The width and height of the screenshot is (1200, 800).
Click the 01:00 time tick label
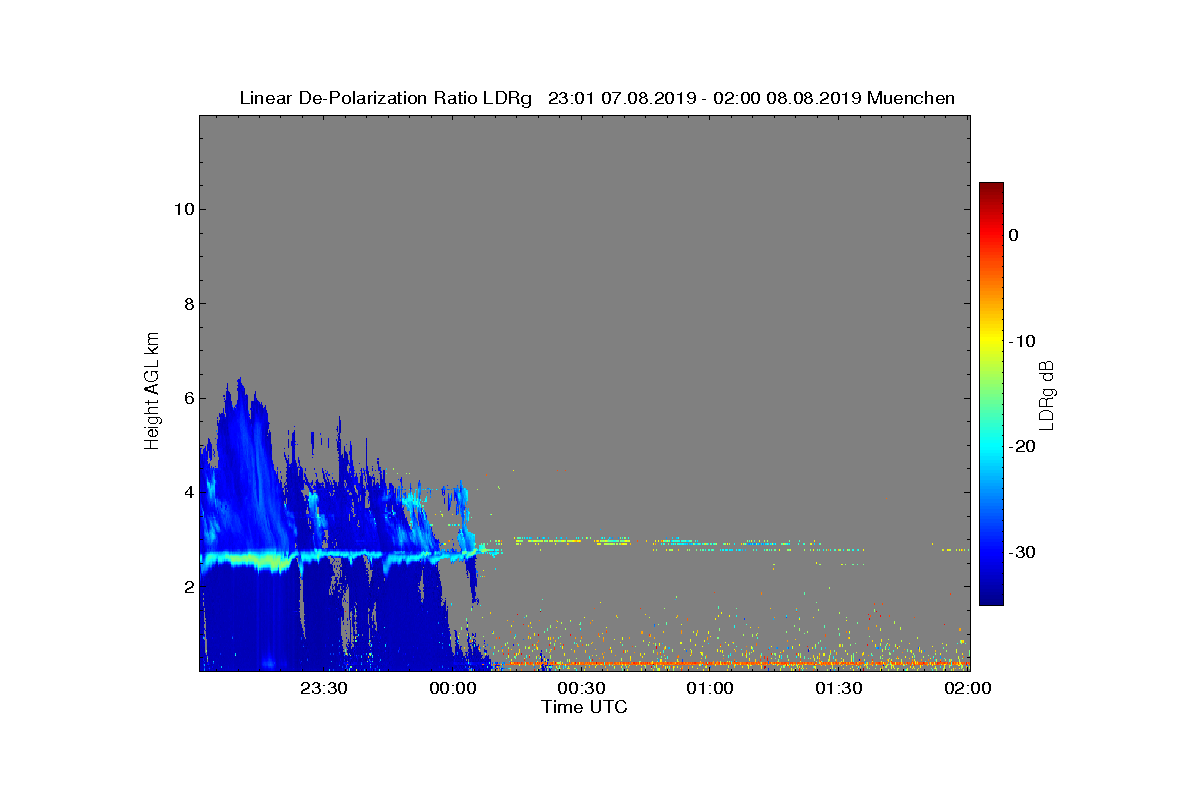[x=710, y=688]
